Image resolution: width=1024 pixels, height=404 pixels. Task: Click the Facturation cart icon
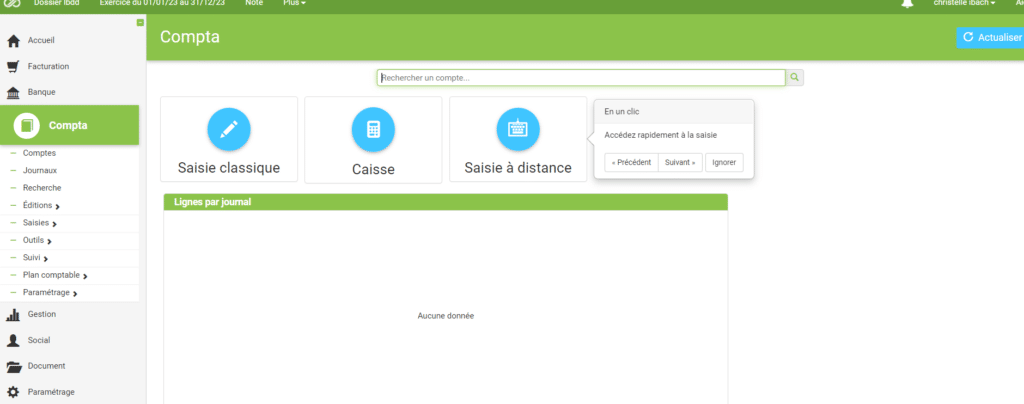(13, 67)
